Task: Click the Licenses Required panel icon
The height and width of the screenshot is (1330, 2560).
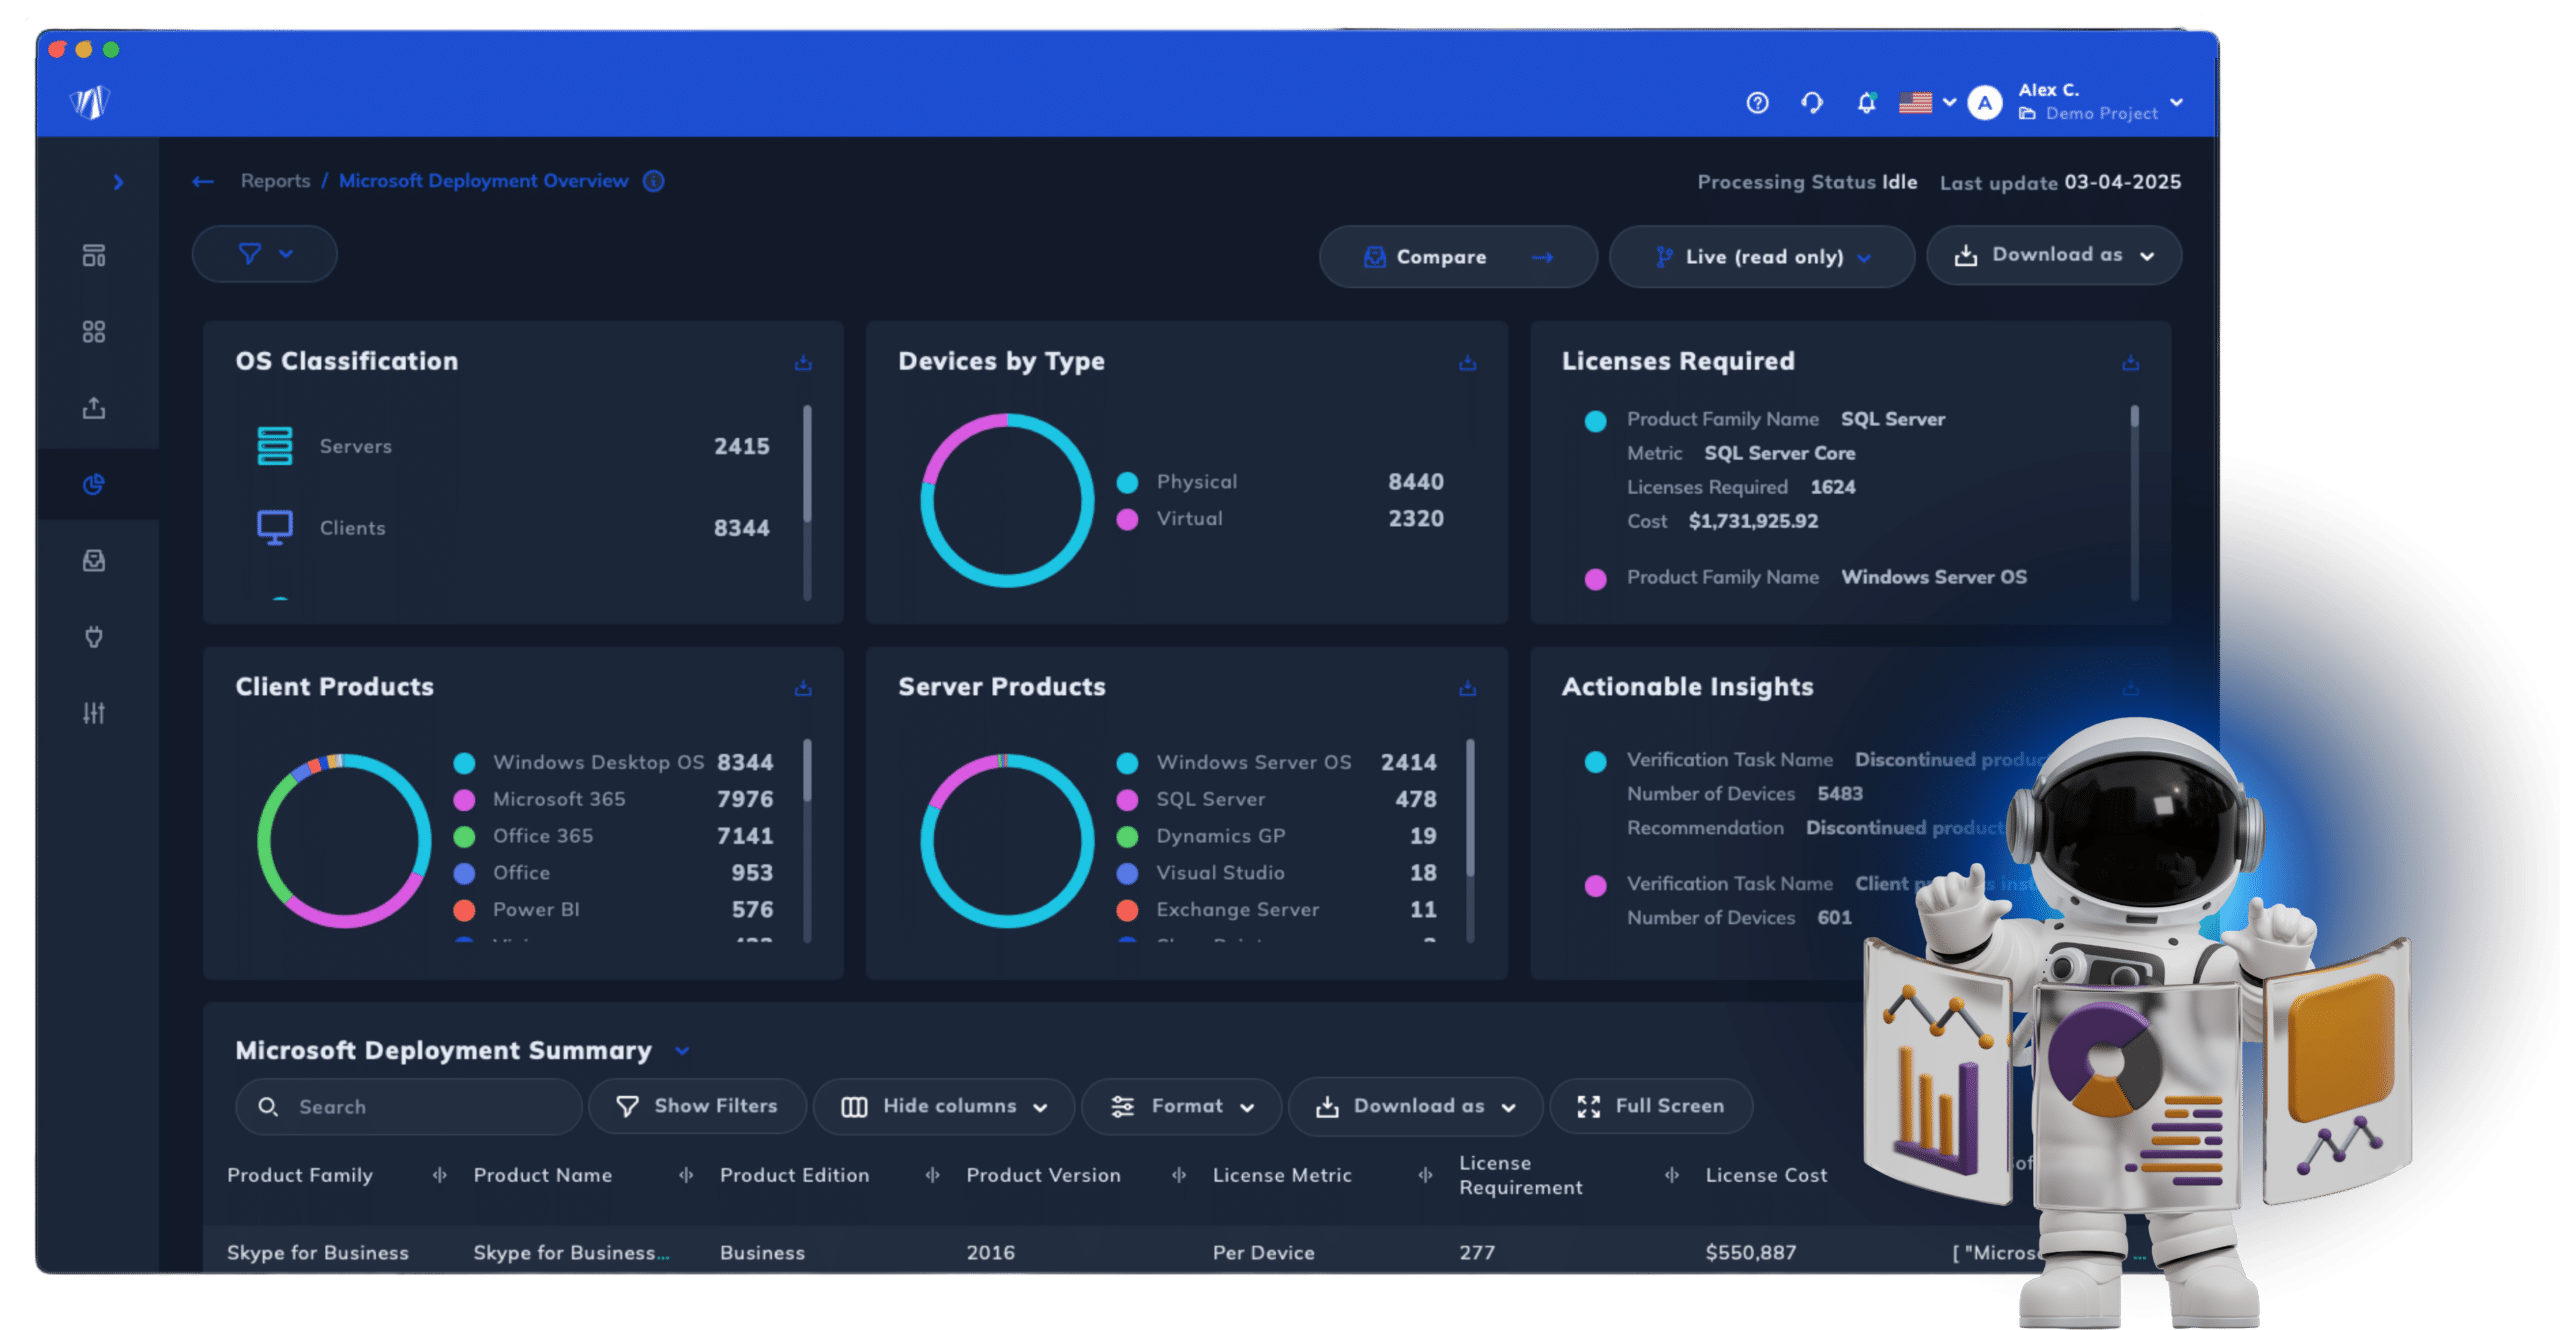Action: (x=2128, y=360)
